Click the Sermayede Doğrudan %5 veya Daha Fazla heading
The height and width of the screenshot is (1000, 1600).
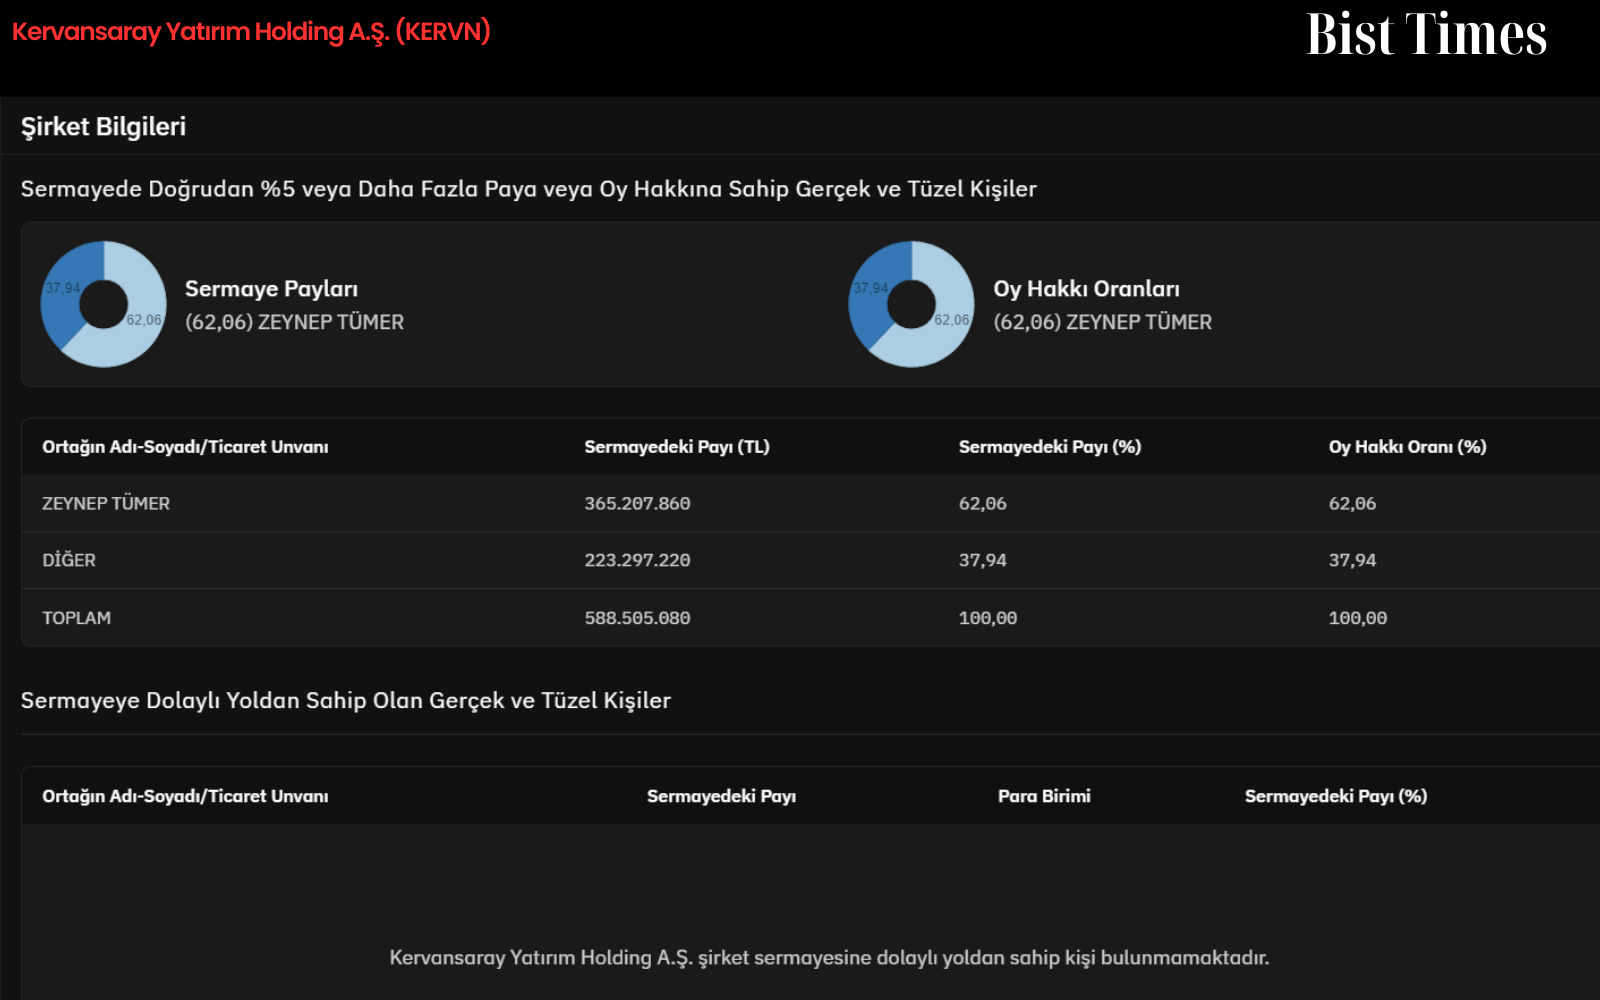(x=529, y=189)
